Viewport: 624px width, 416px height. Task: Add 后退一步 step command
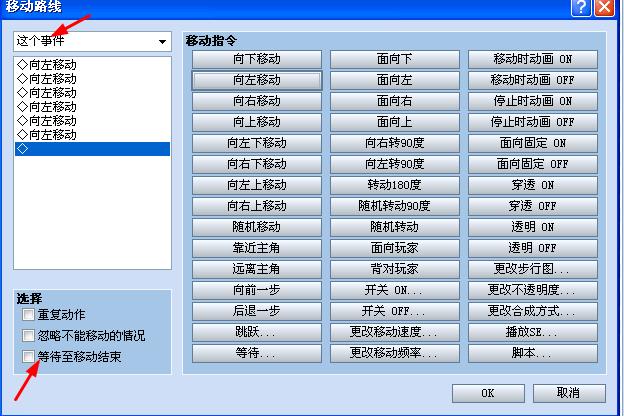click(257, 311)
